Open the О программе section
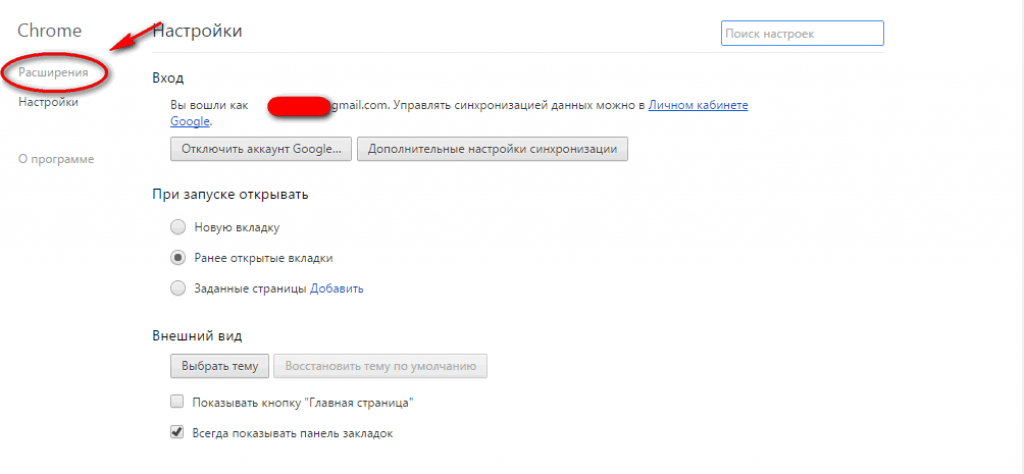The height and width of the screenshot is (474, 1024). pos(56,159)
